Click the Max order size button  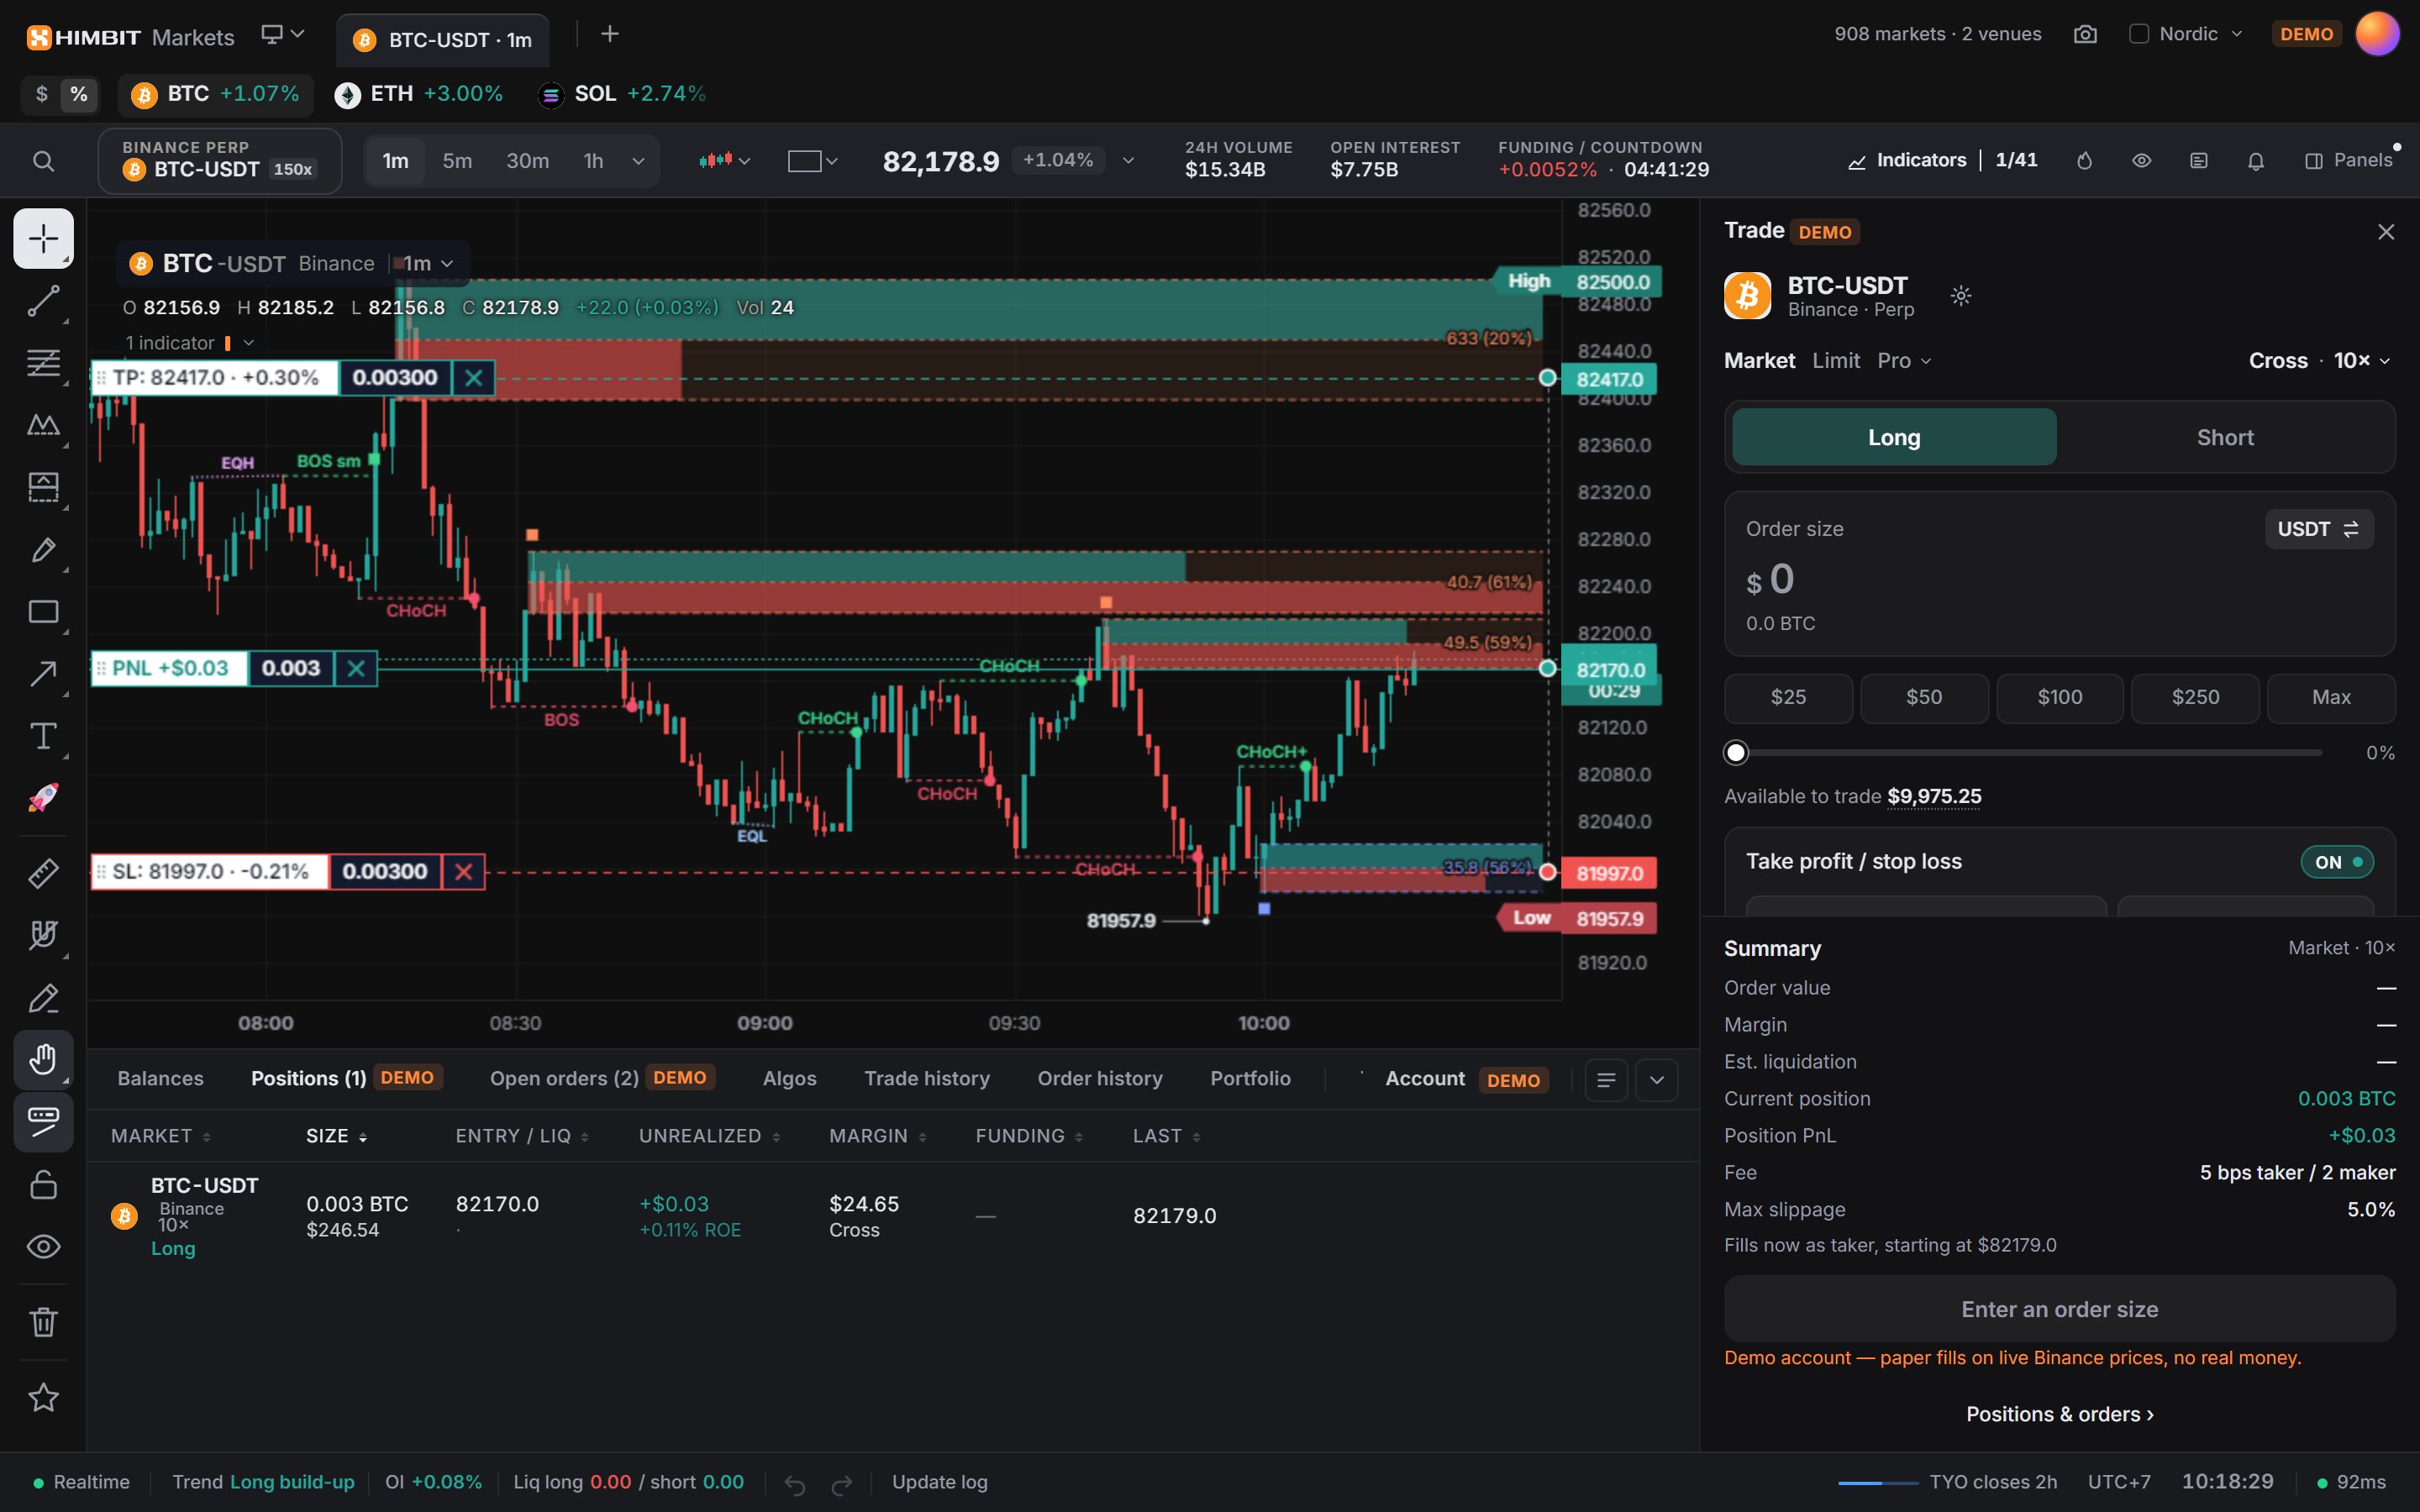2331,697
